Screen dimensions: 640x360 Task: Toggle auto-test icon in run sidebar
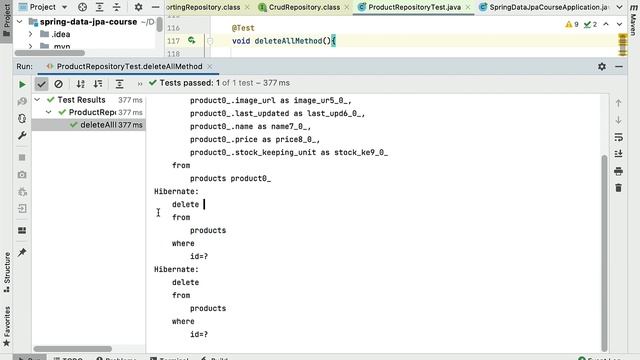[22, 118]
